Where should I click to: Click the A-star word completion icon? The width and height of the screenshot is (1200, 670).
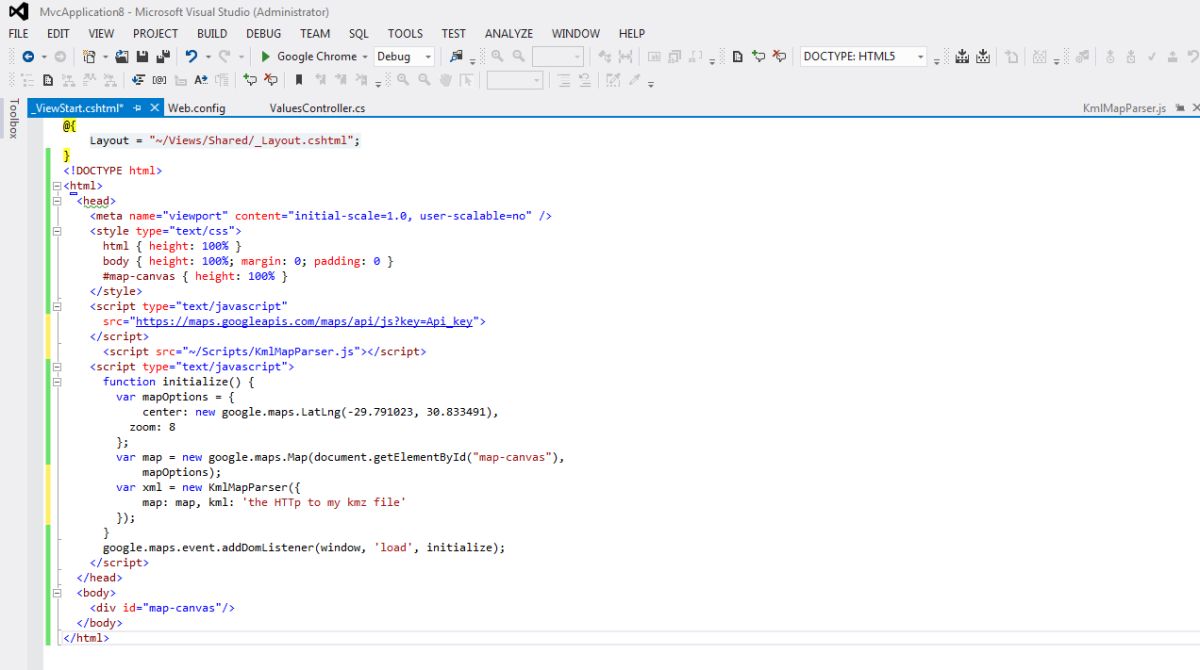pyautogui.click(x=201, y=81)
